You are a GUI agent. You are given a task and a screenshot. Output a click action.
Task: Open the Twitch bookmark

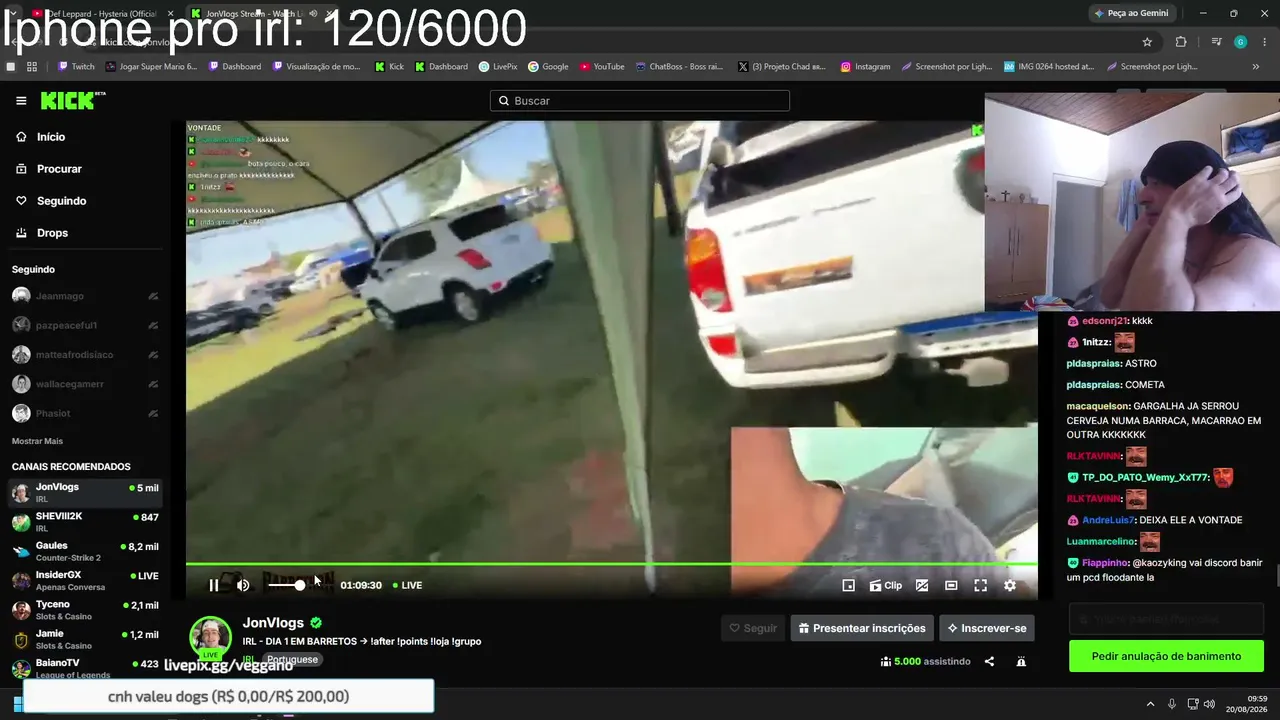[77, 67]
